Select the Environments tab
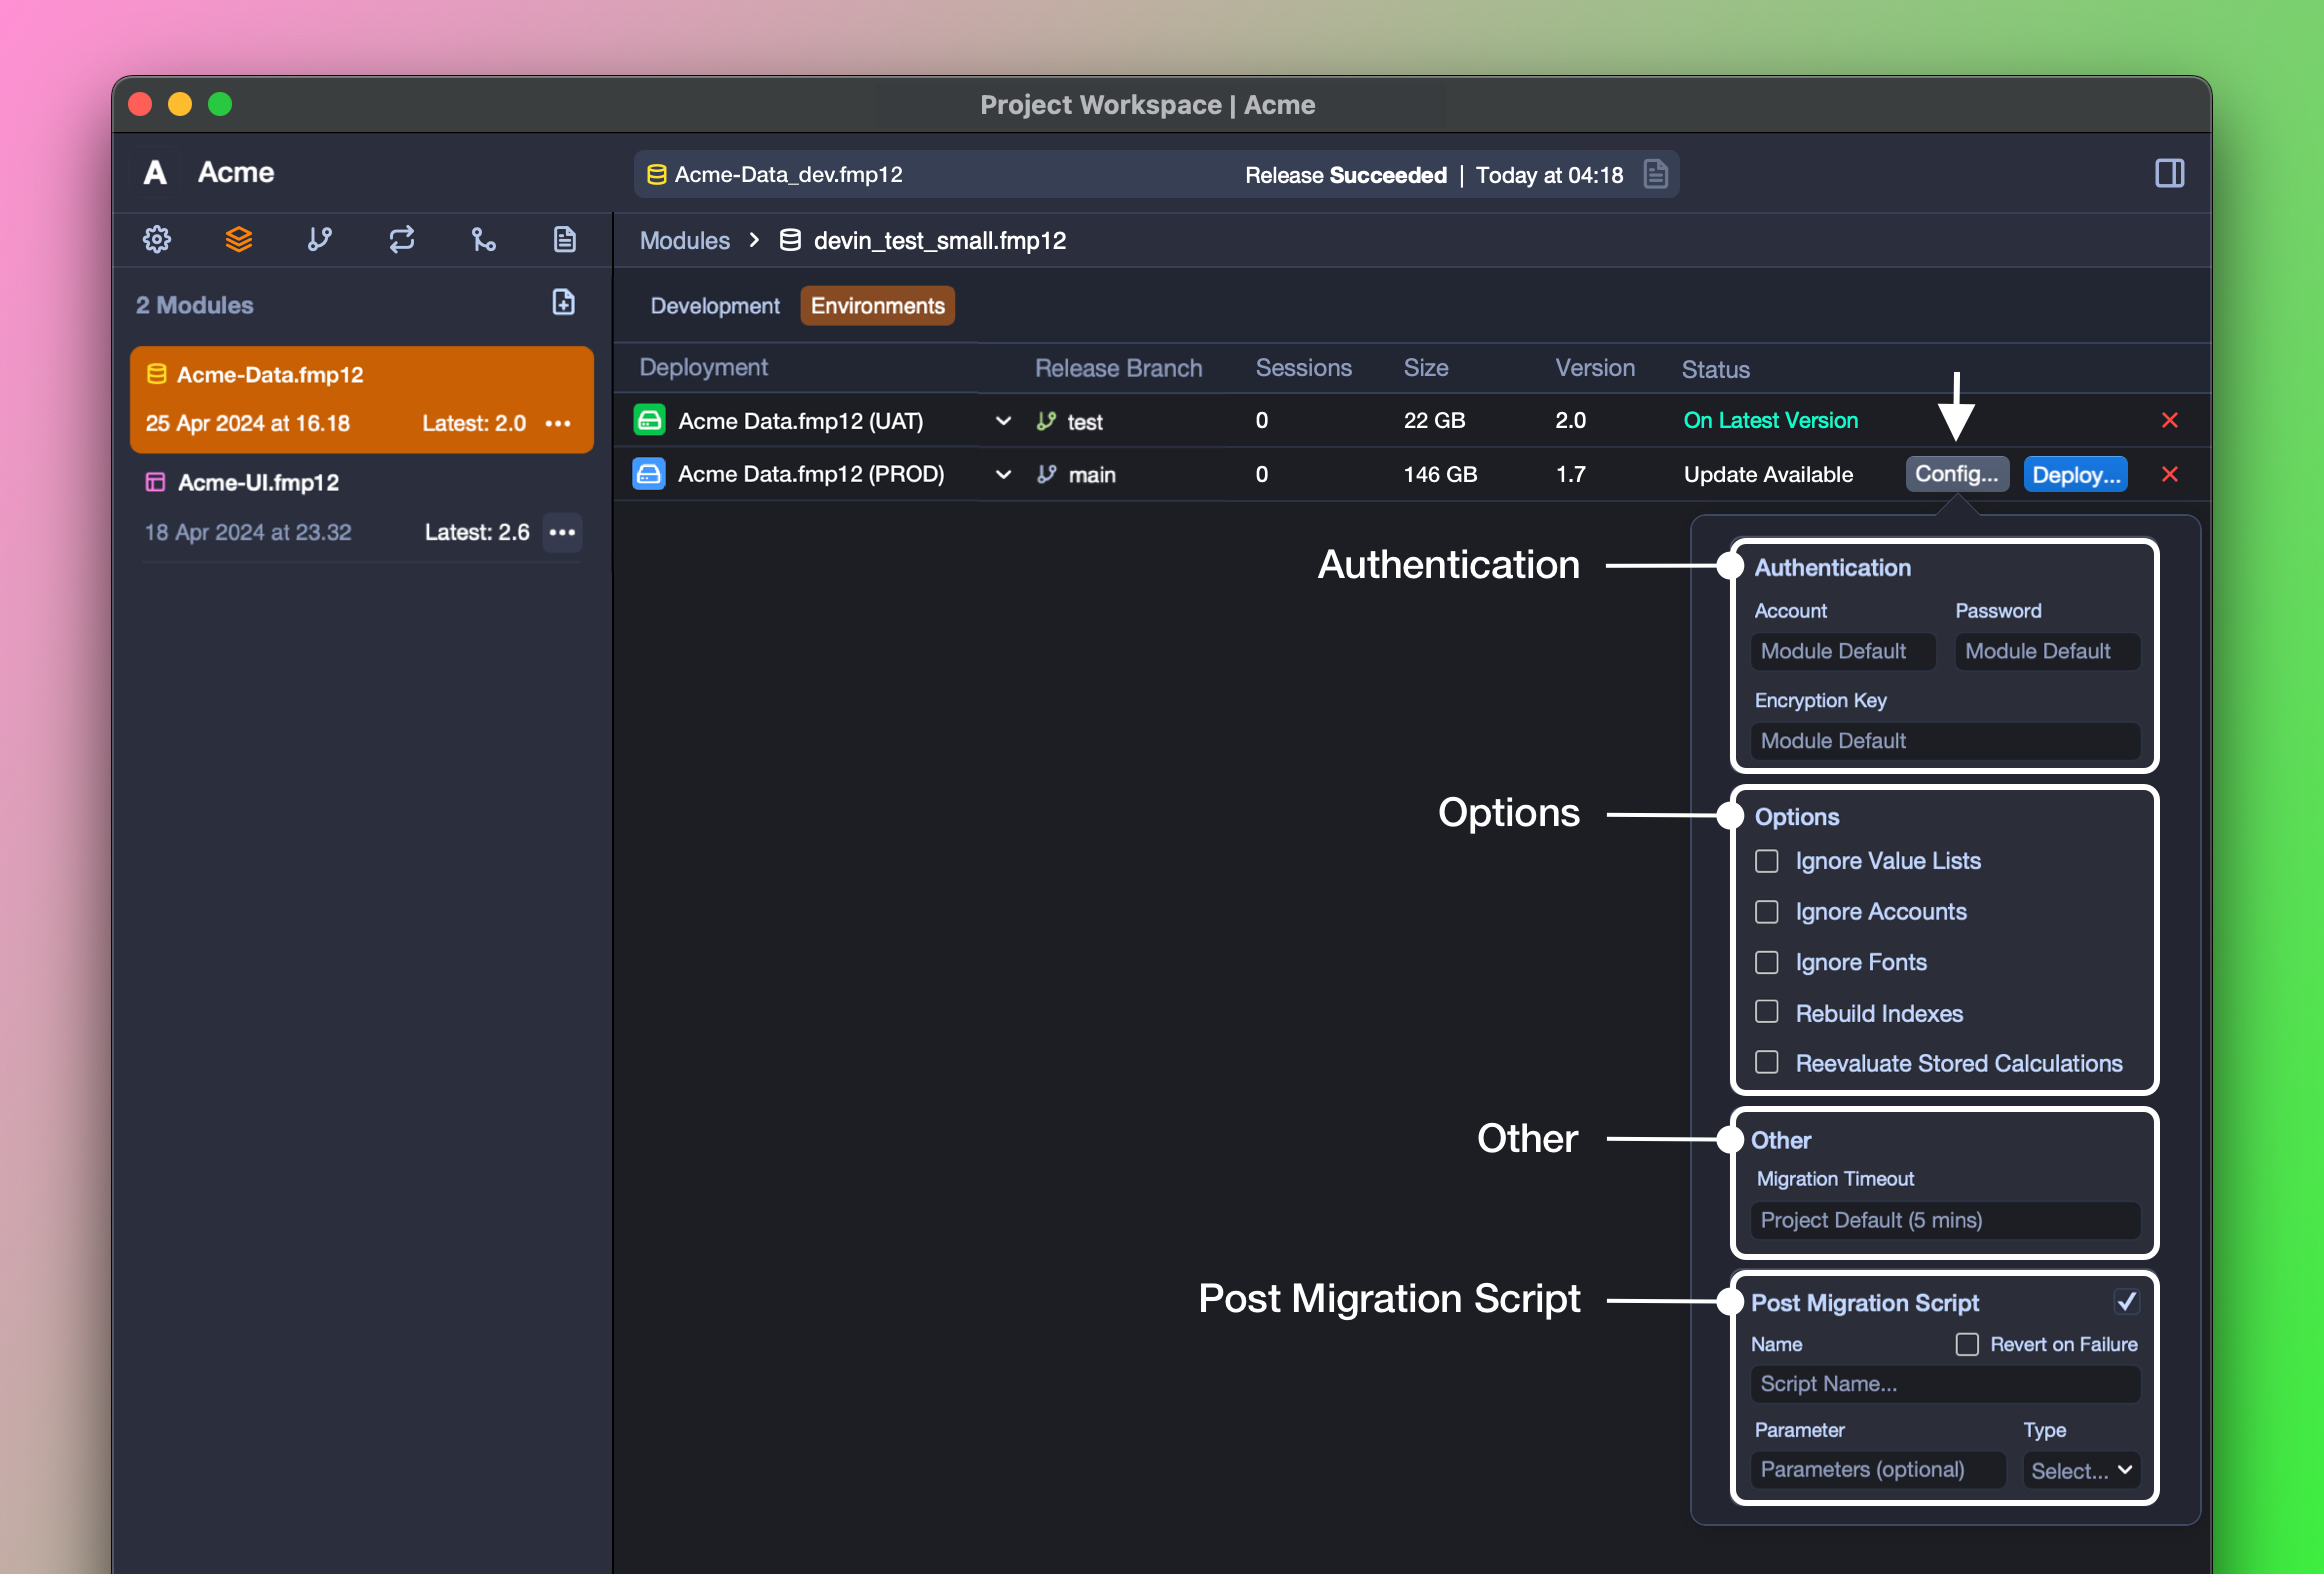2324x1574 pixels. tap(877, 306)
